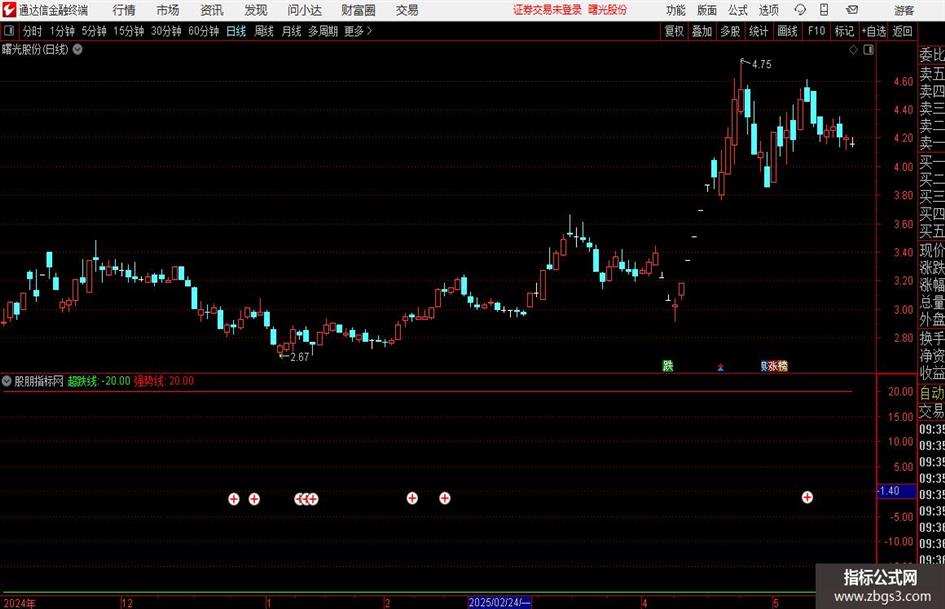This screenshot has height=609, width=945.
Task: Open the 曙光股份(日线) chart dropdown arrow
Action: pyautogui.click(x=78, y=50)
